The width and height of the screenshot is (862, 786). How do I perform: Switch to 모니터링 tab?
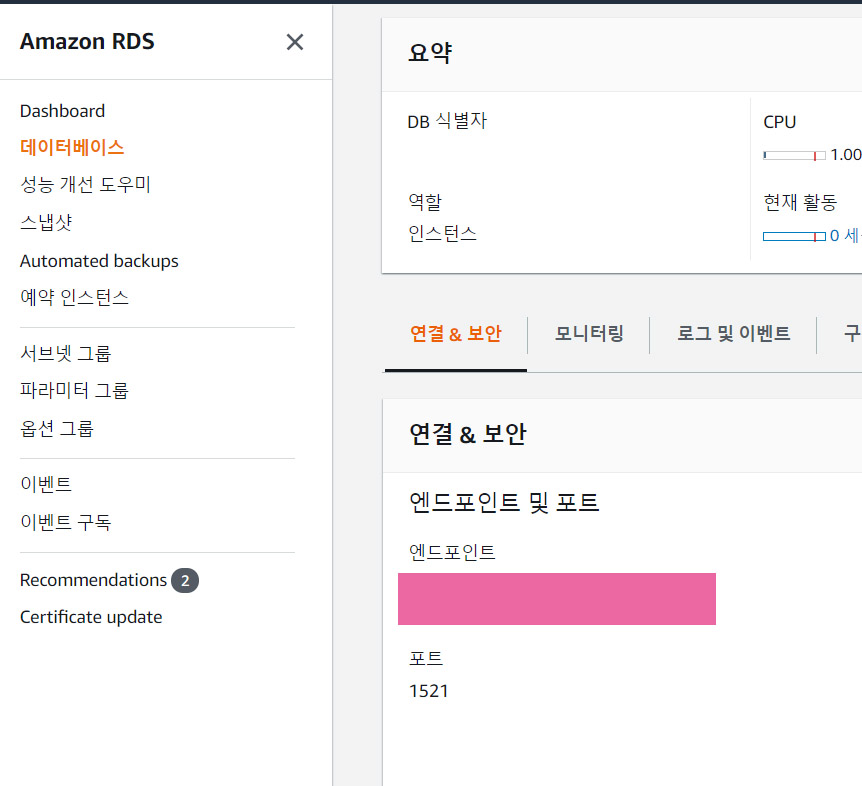coord(589,334)
